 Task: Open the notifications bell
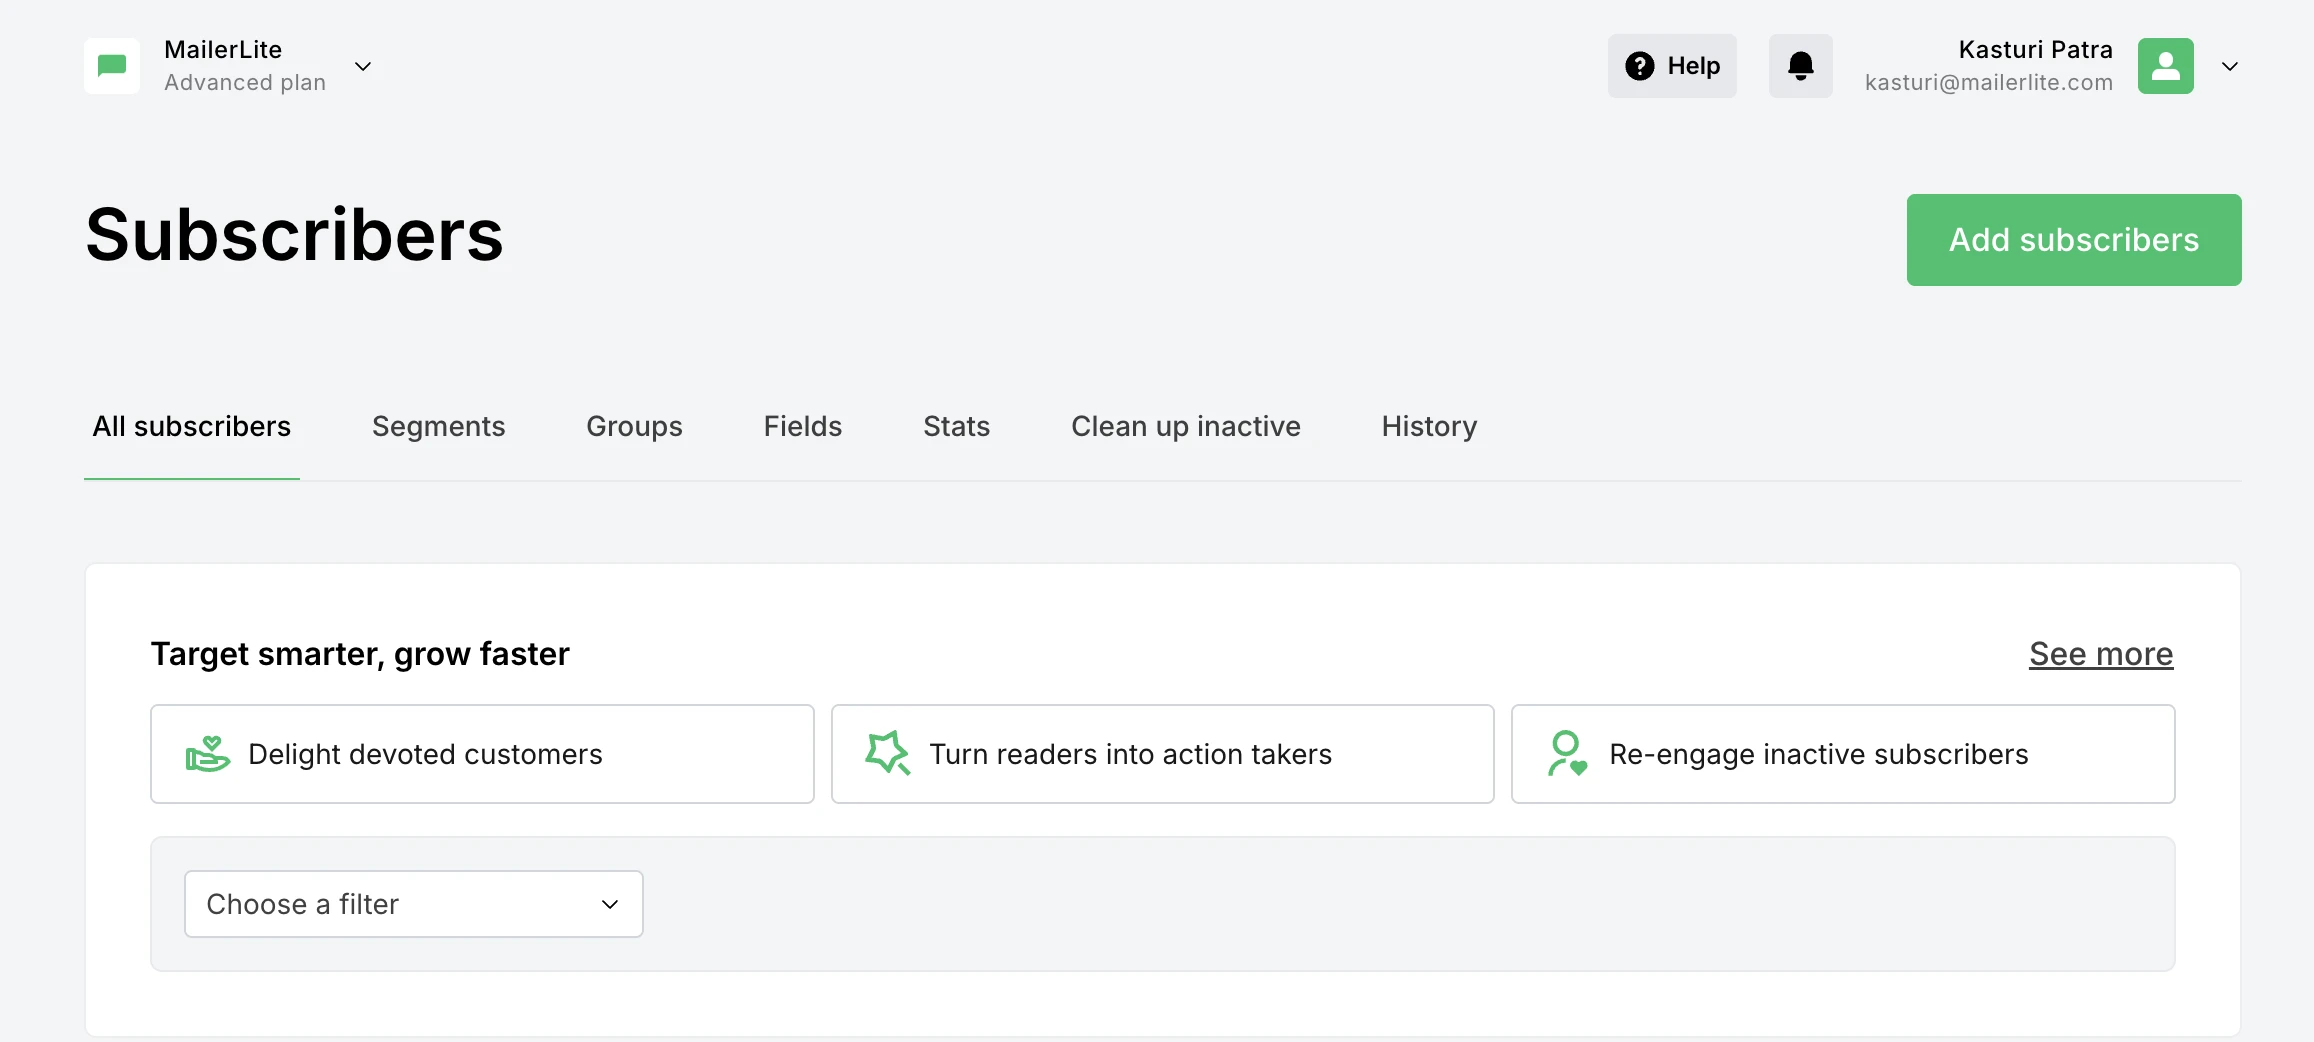tap(1800, 65)
